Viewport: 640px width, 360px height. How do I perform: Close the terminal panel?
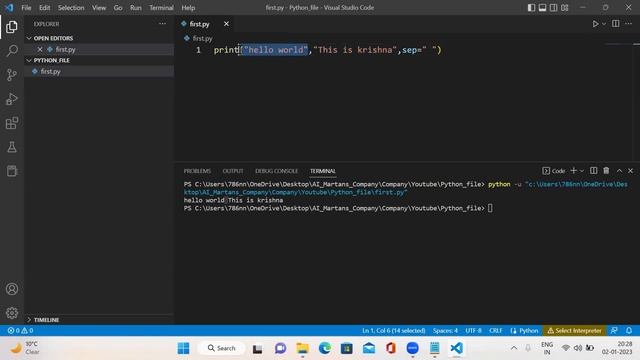tap(630, 171)
